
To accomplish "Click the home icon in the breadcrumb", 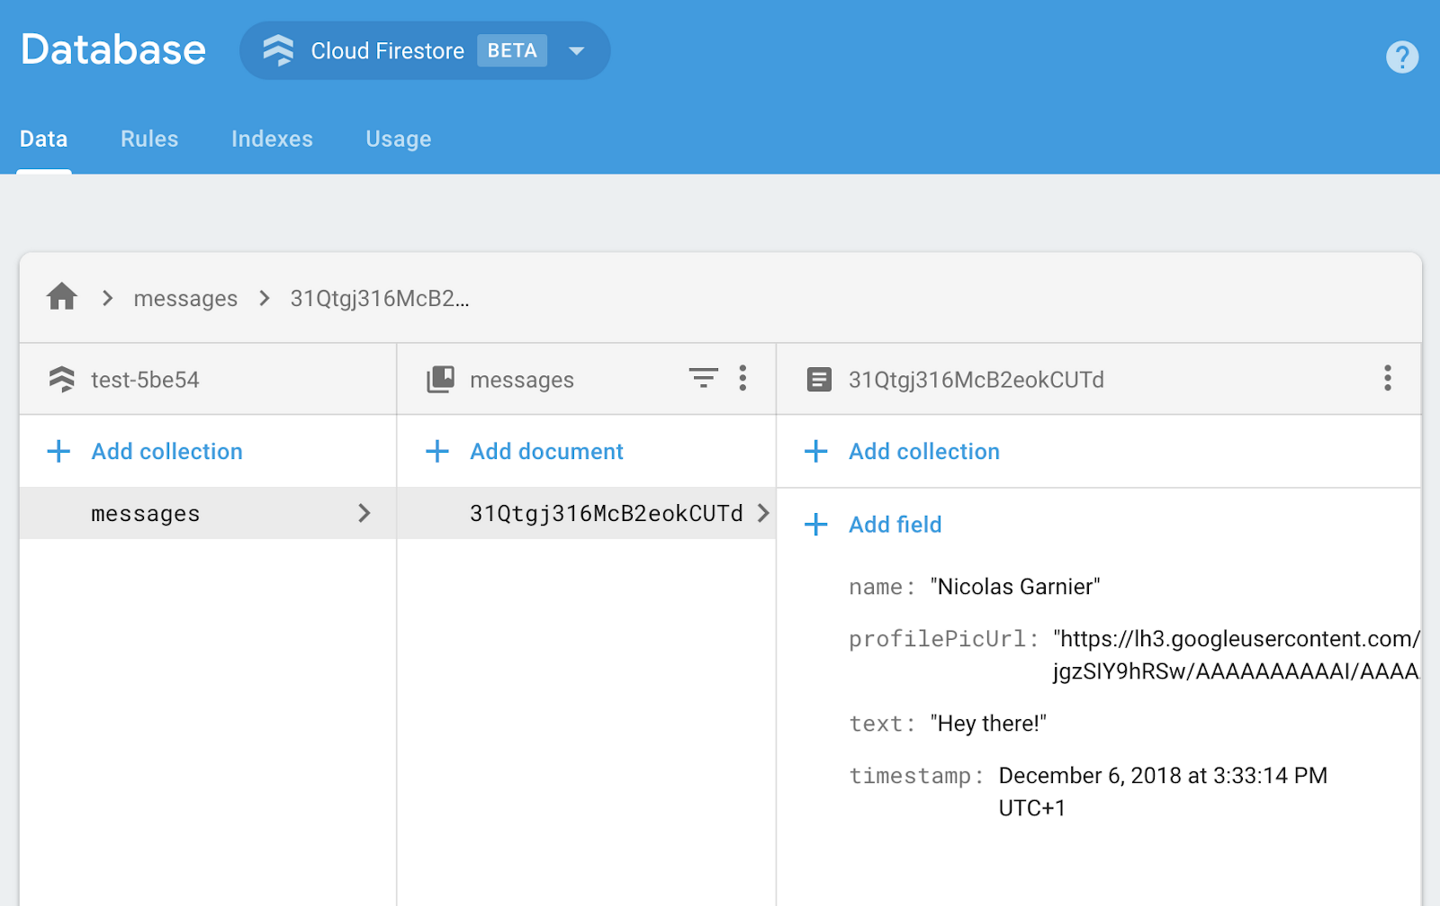I will pyautogui.click(x=61, y=296).
